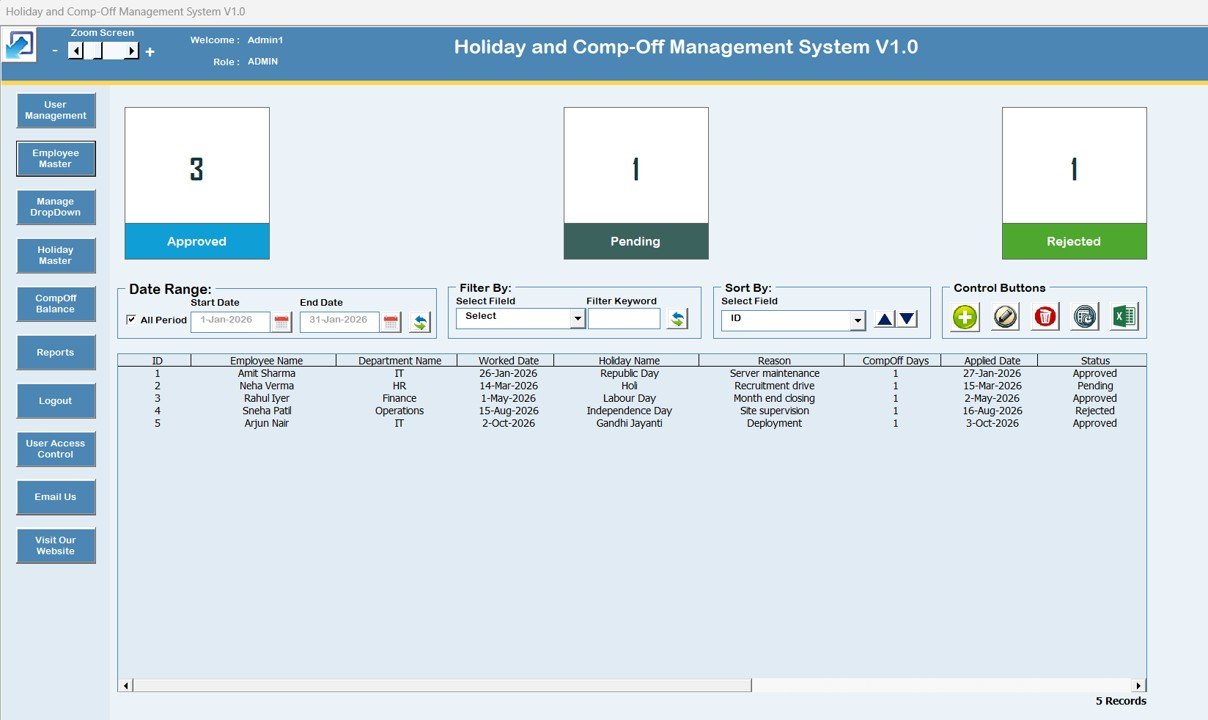
Task: Go to CompOff Balance page
Action: [x=56, y=304]
